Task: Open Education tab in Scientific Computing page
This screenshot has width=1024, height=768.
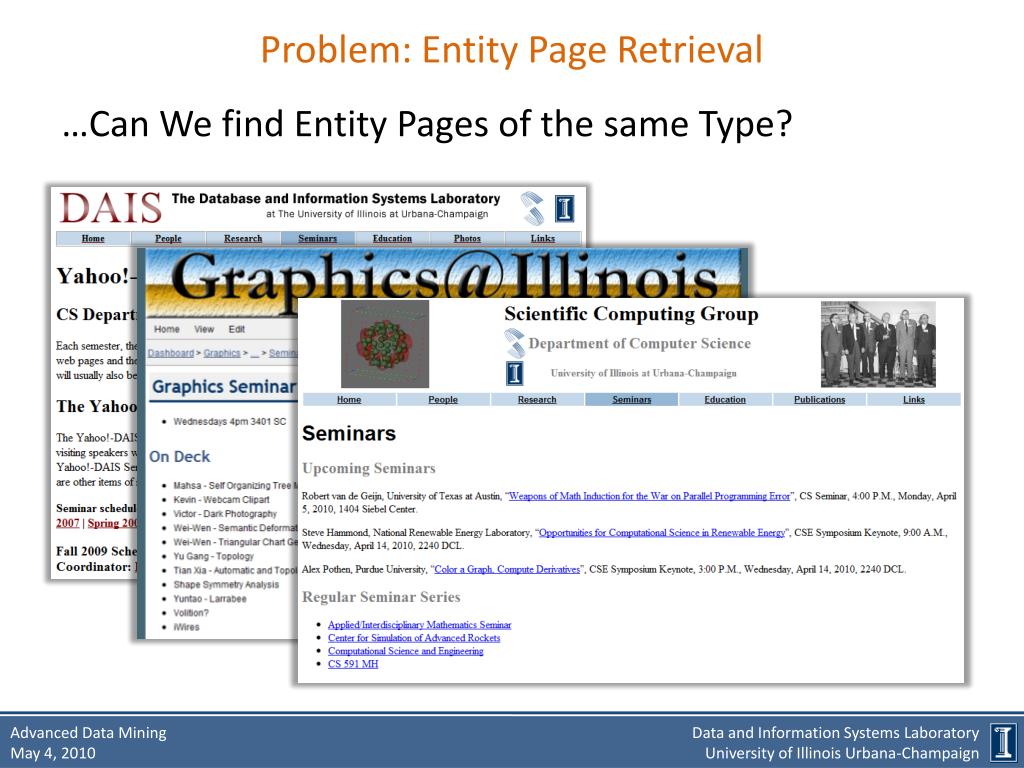Action: [725, 400]
